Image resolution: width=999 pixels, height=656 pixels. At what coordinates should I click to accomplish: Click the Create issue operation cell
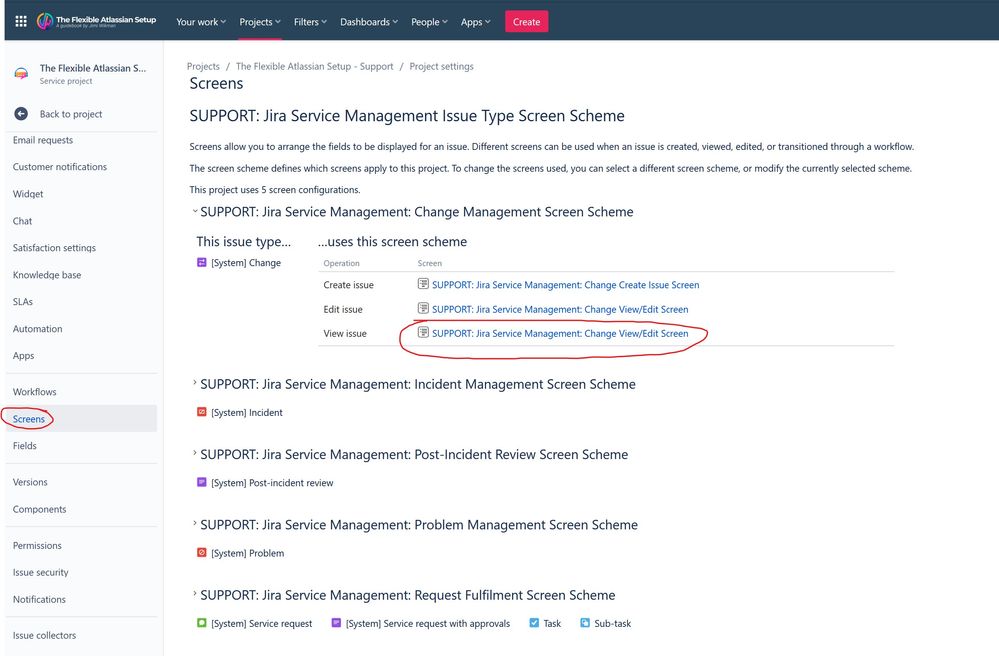(x=349, y=285)
